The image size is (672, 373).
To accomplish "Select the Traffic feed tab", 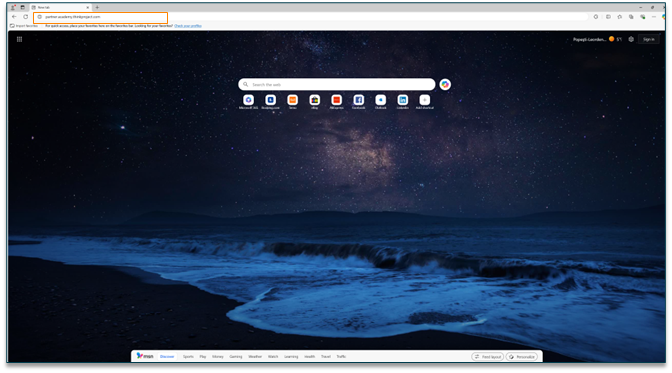I will tap(341, 357).
